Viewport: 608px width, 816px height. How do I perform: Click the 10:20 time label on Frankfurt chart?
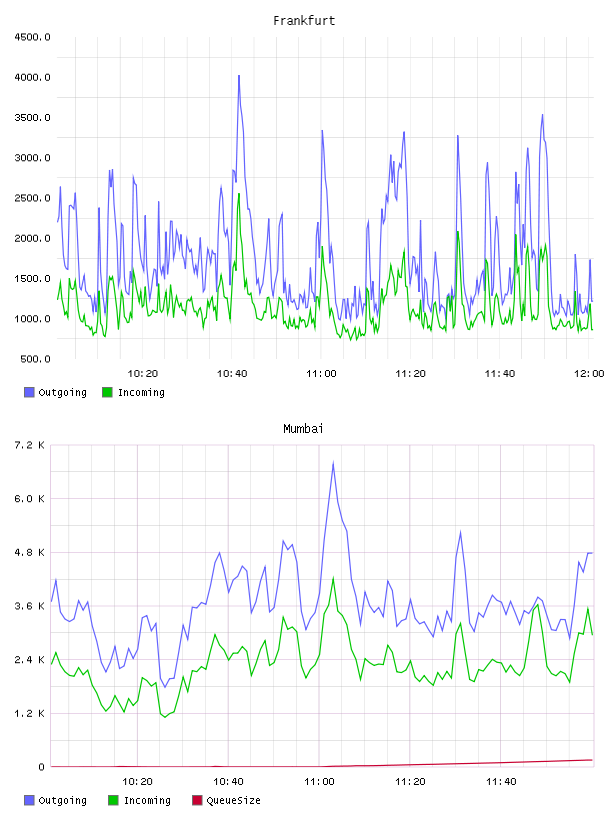(x=143, y=374)
